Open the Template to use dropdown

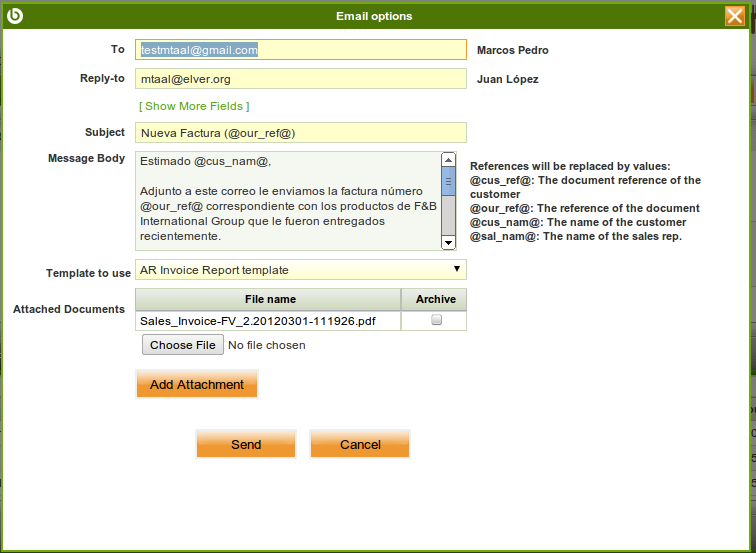[300, 270]
